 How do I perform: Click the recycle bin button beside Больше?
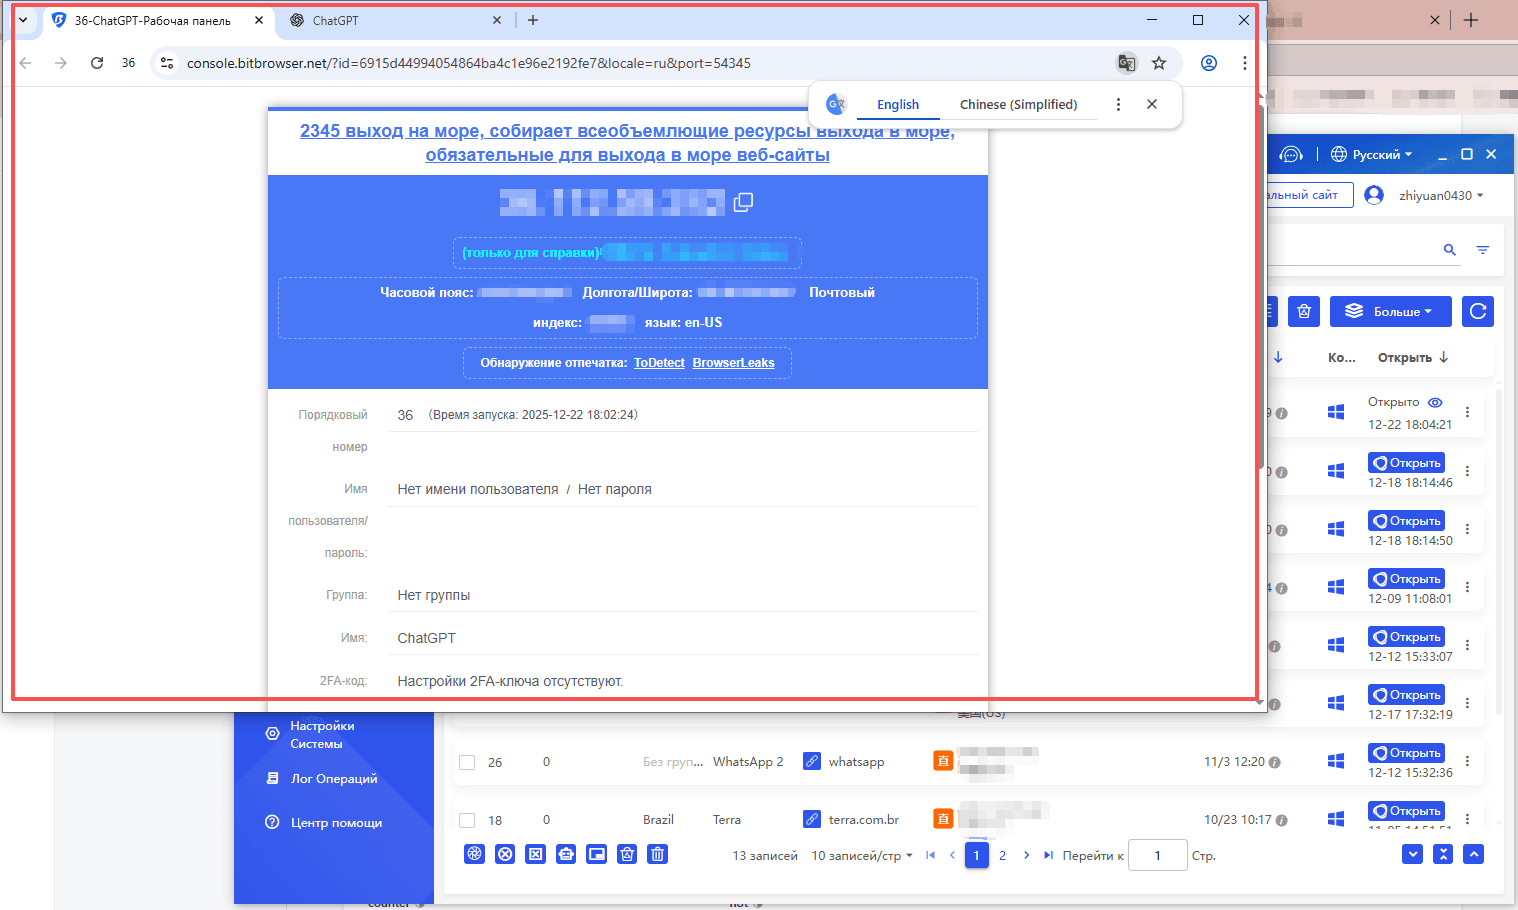click(1304, 311)
